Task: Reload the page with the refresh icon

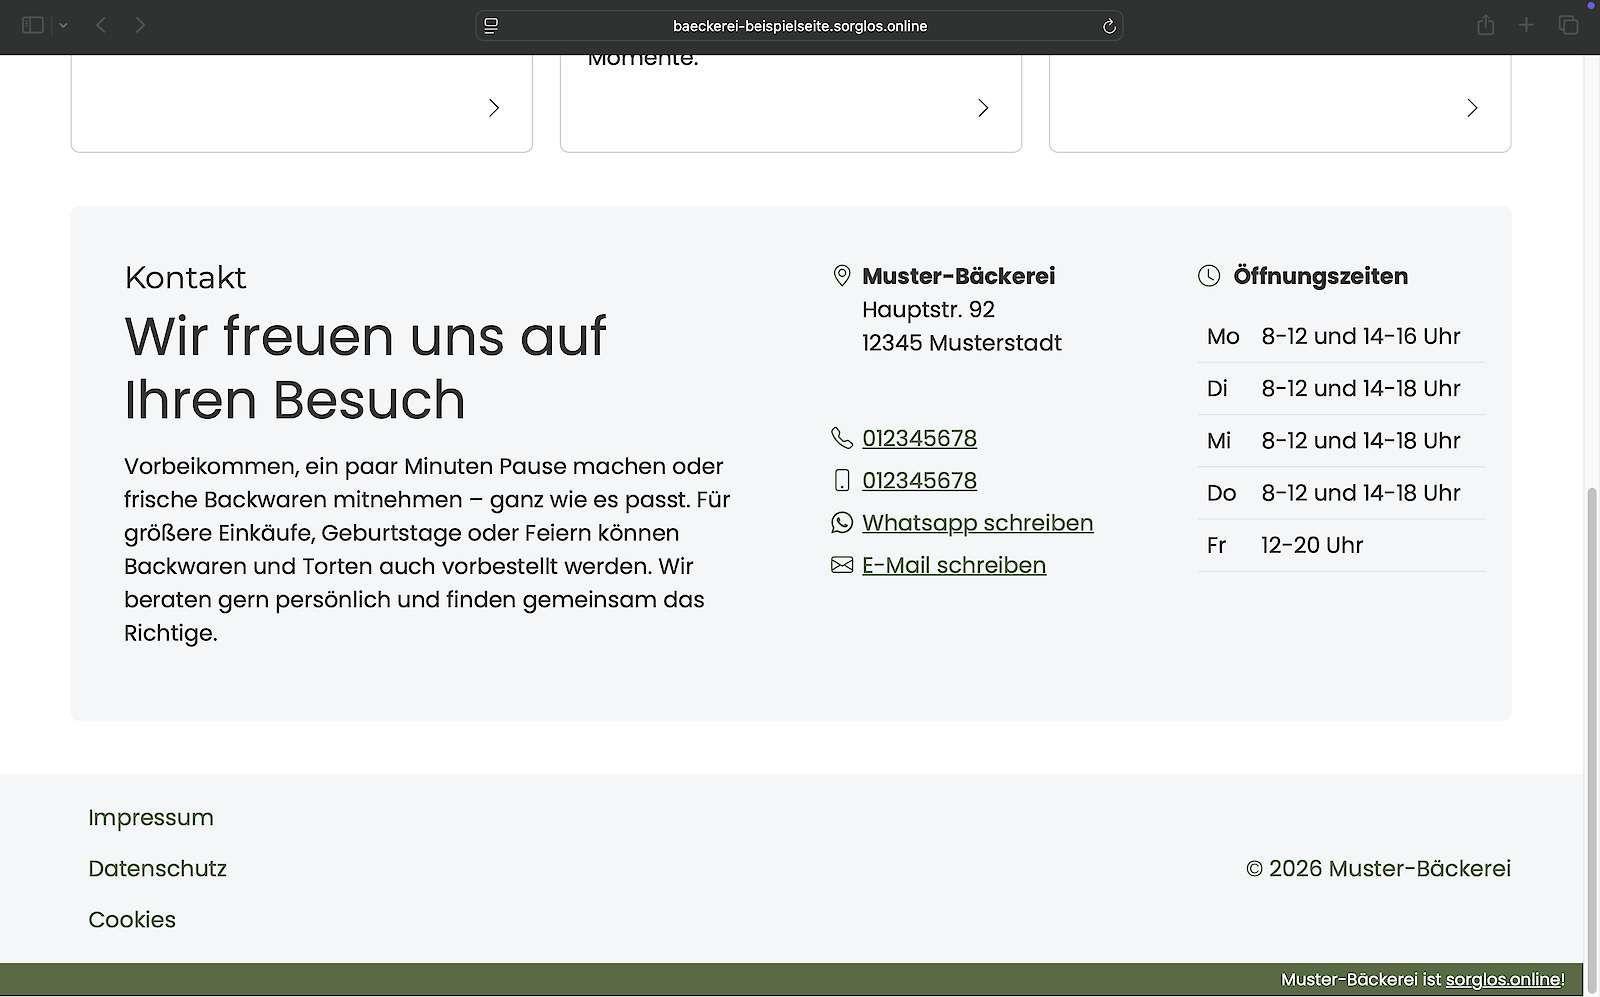Action: [1108, 26]
